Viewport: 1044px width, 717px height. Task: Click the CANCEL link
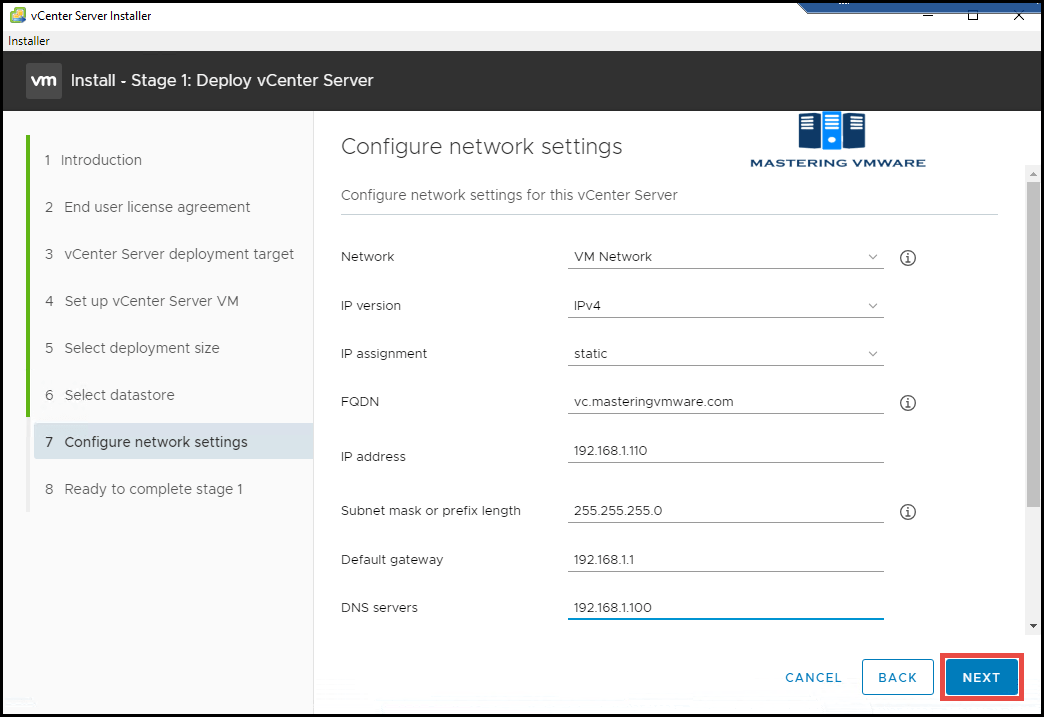813,677
